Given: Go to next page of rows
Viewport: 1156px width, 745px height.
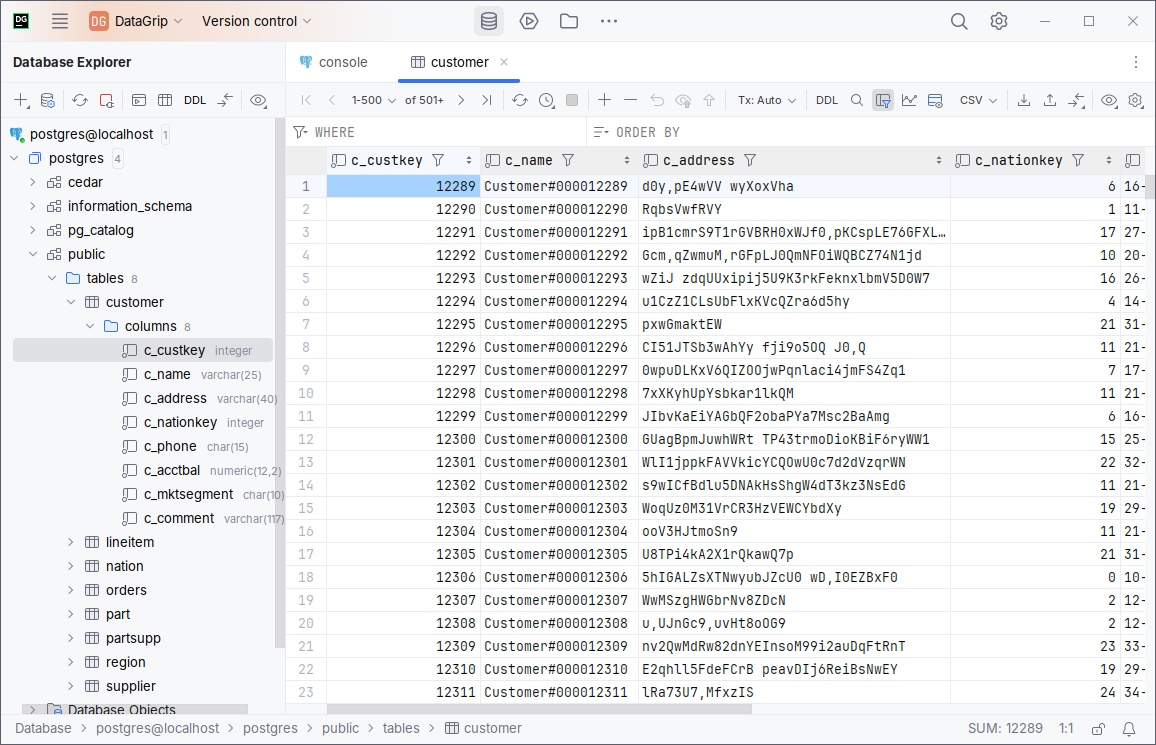Looking at the screenshot, I should click(x=461, y=100).
